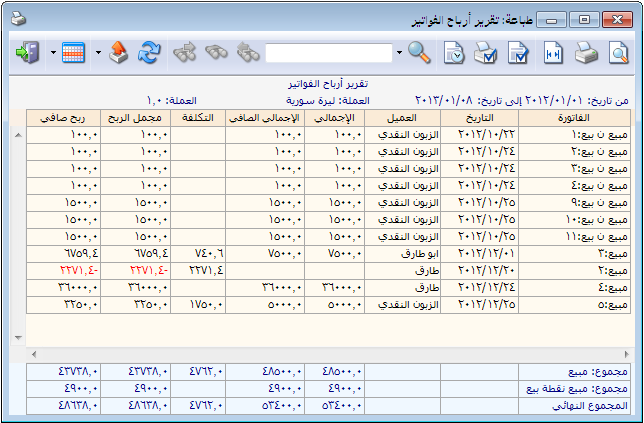Image resolution: width=644 pixels, height=423 pixels.
Task: Click the التاريخ column header
Action: [x=479, y=118]
